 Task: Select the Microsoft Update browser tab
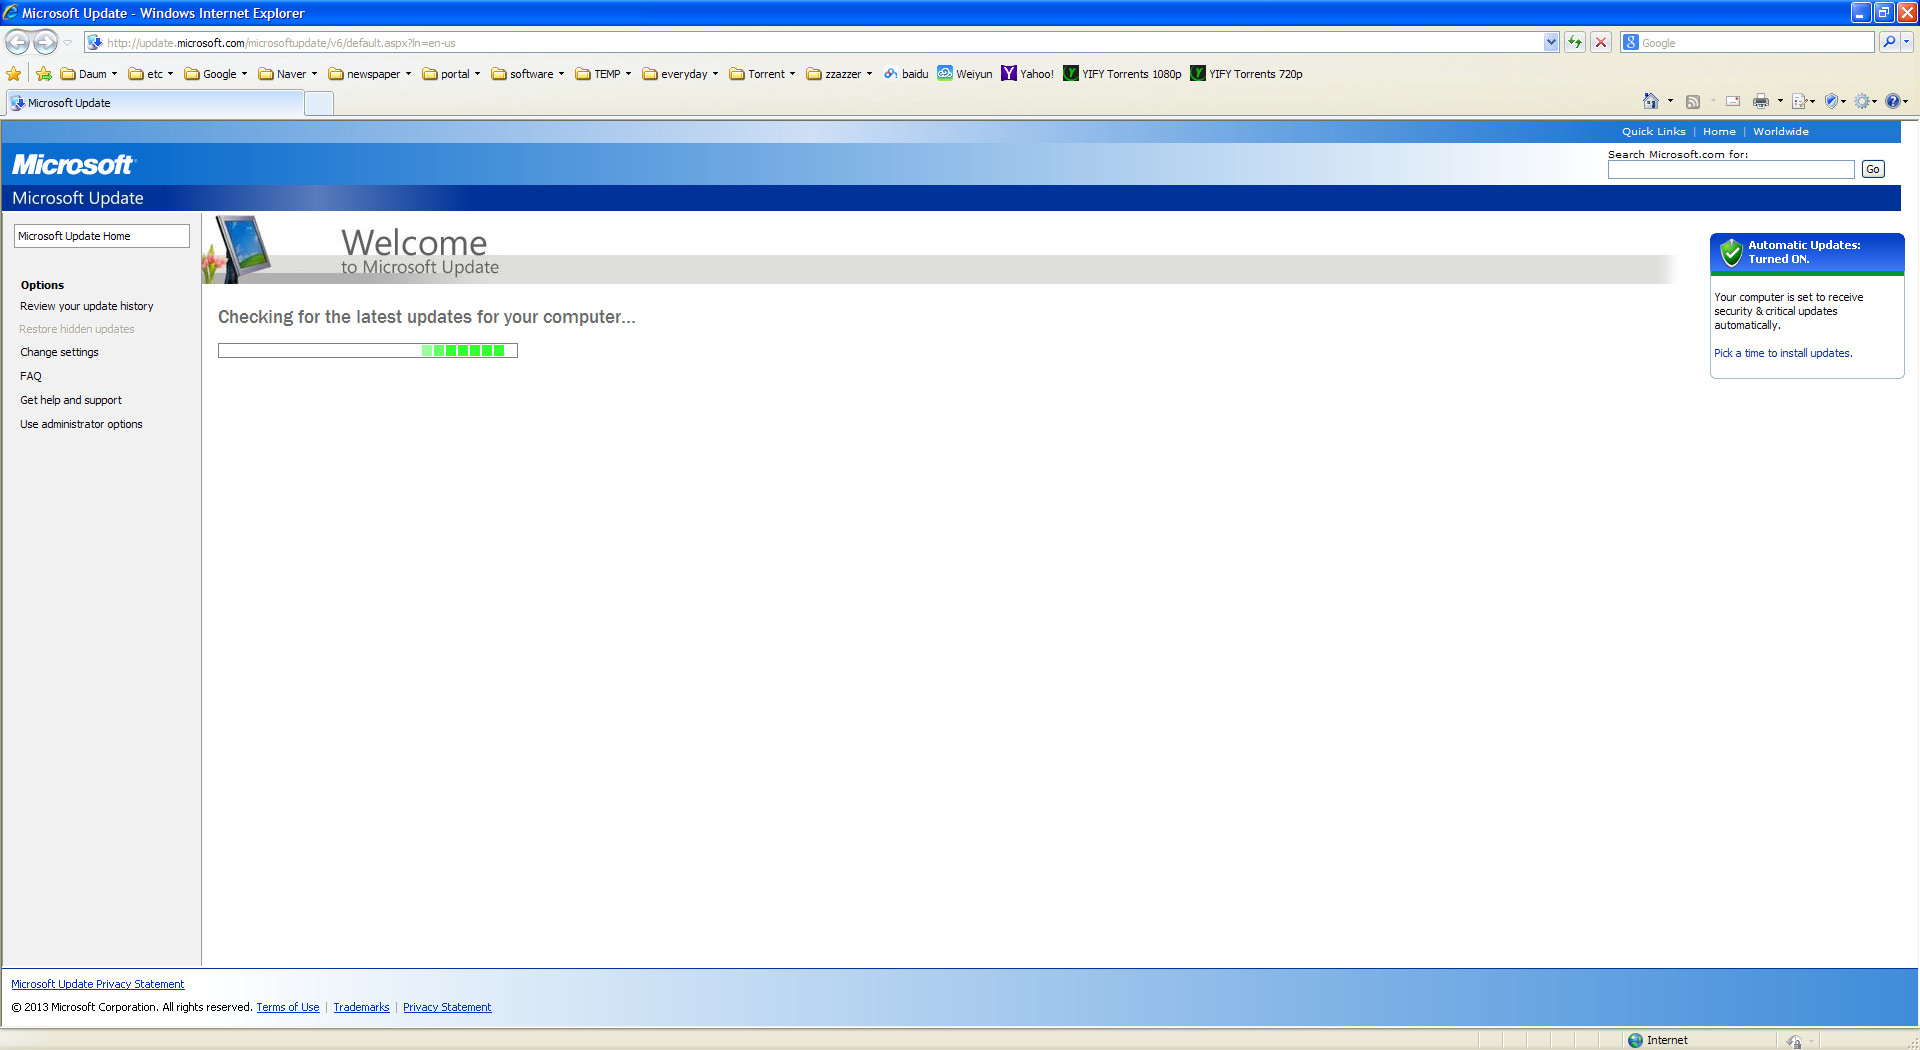tap(154, 103)
